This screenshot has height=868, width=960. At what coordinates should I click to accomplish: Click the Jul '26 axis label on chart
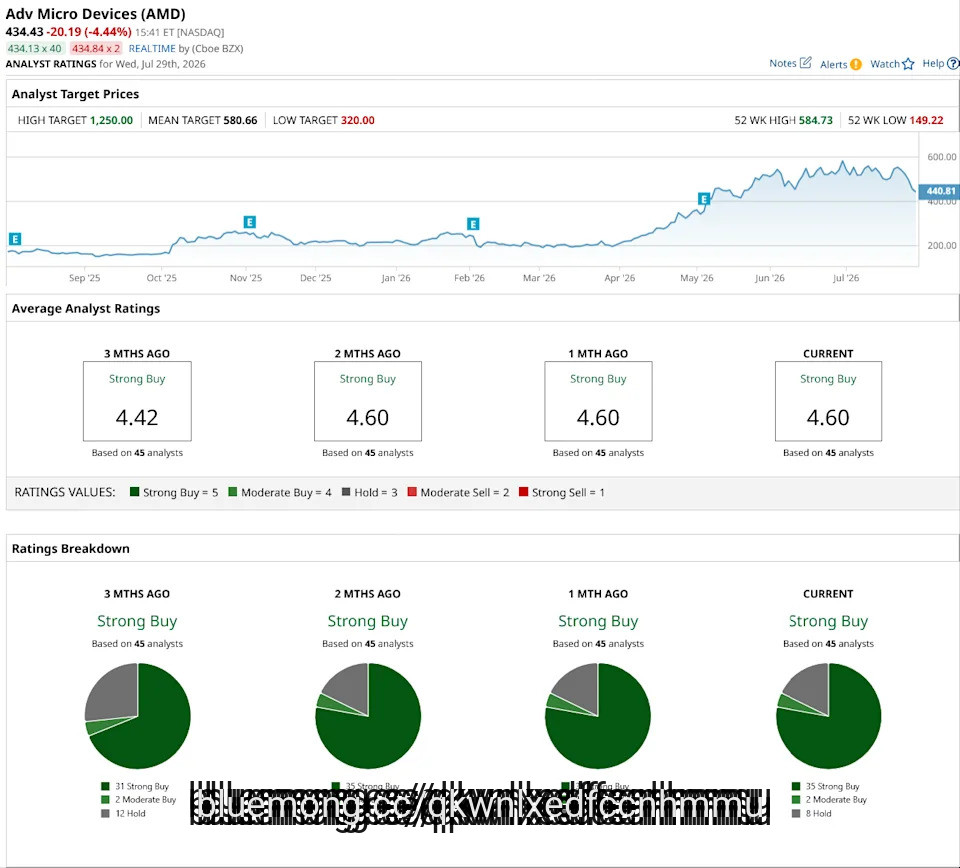point(846,278)
